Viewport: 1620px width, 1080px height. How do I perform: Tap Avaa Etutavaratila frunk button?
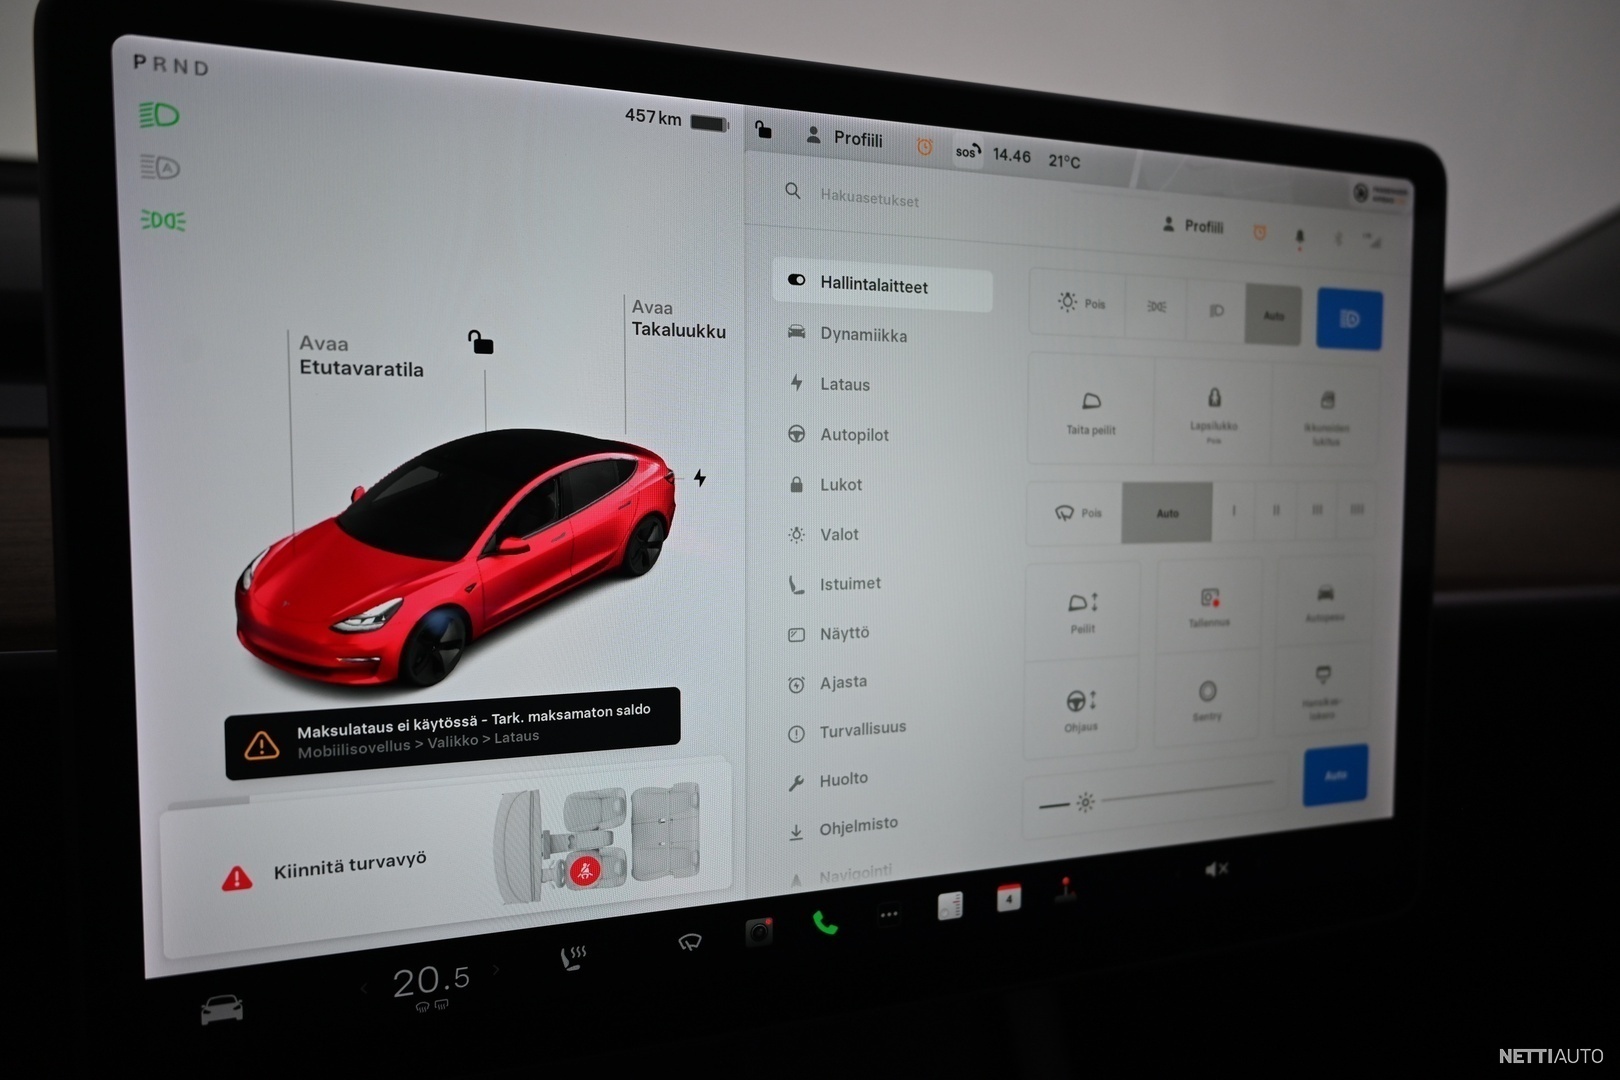click(x=361, y=356)
